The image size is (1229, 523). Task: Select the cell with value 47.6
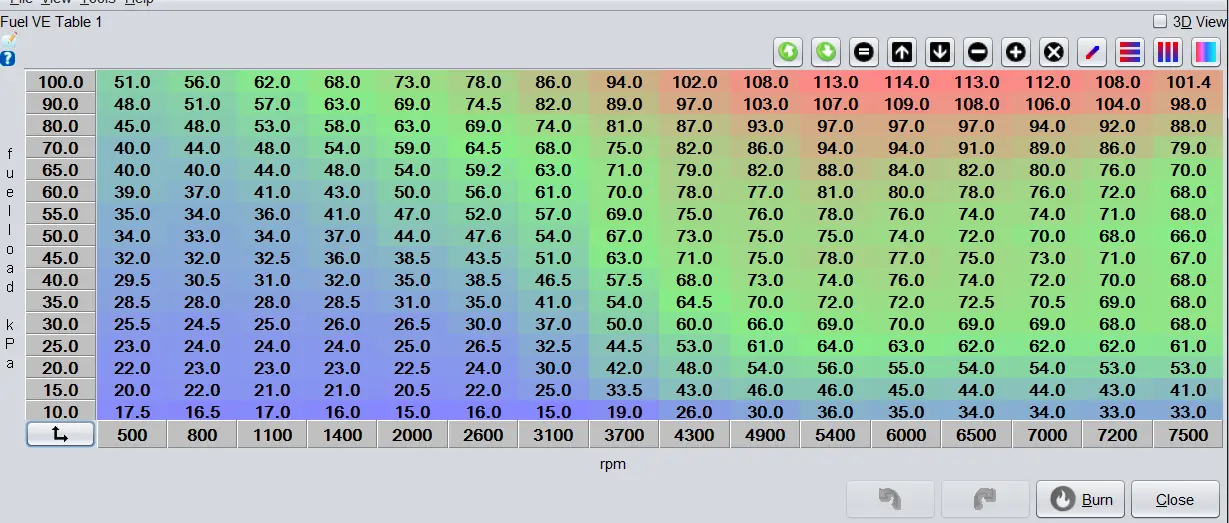[x=484, y=236]
